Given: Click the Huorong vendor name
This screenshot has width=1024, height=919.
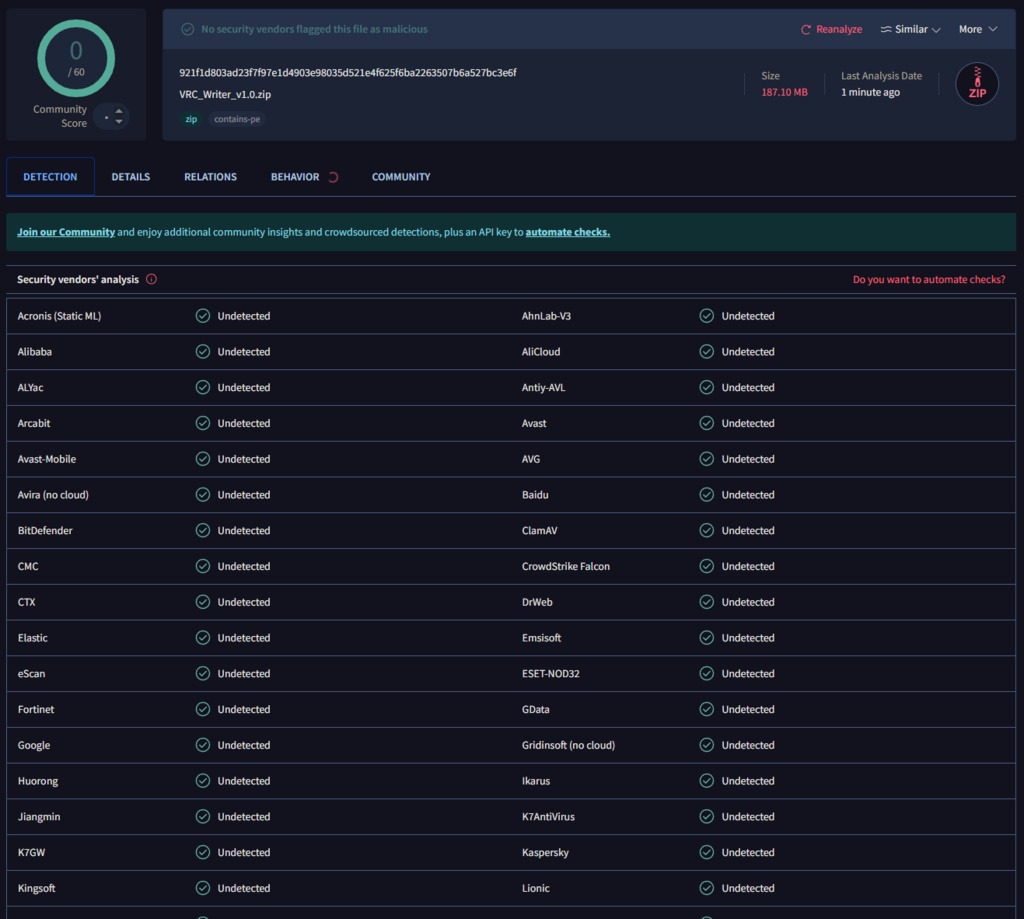Looking at the screenshot, I should point(38,781).
